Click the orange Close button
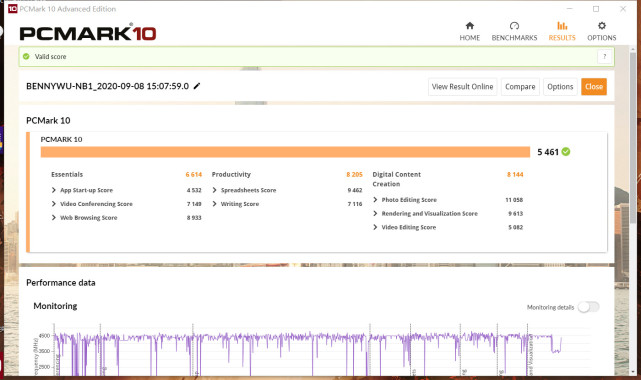Screen dimensions: 641x380 (594, 87)
